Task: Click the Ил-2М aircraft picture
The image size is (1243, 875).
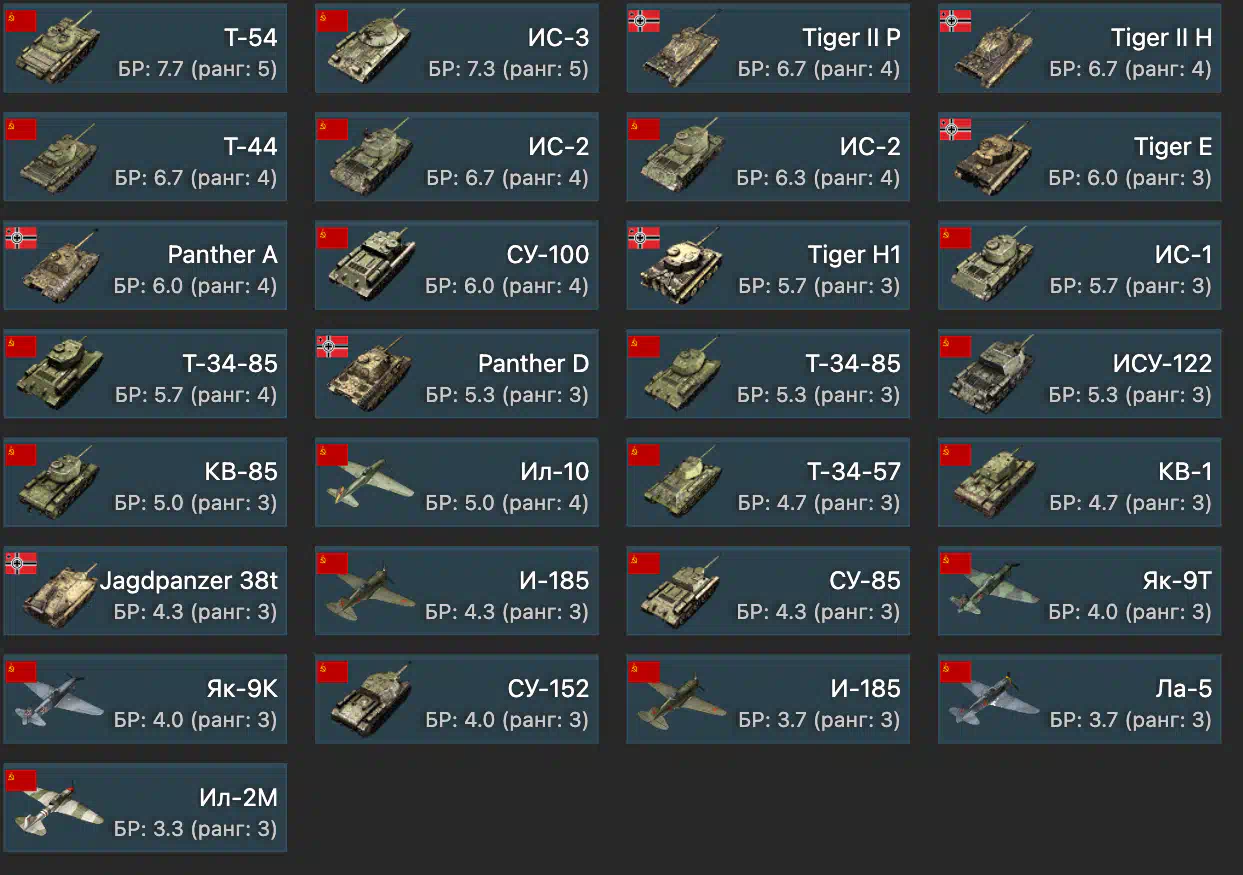Action: [x=58, y=808]
